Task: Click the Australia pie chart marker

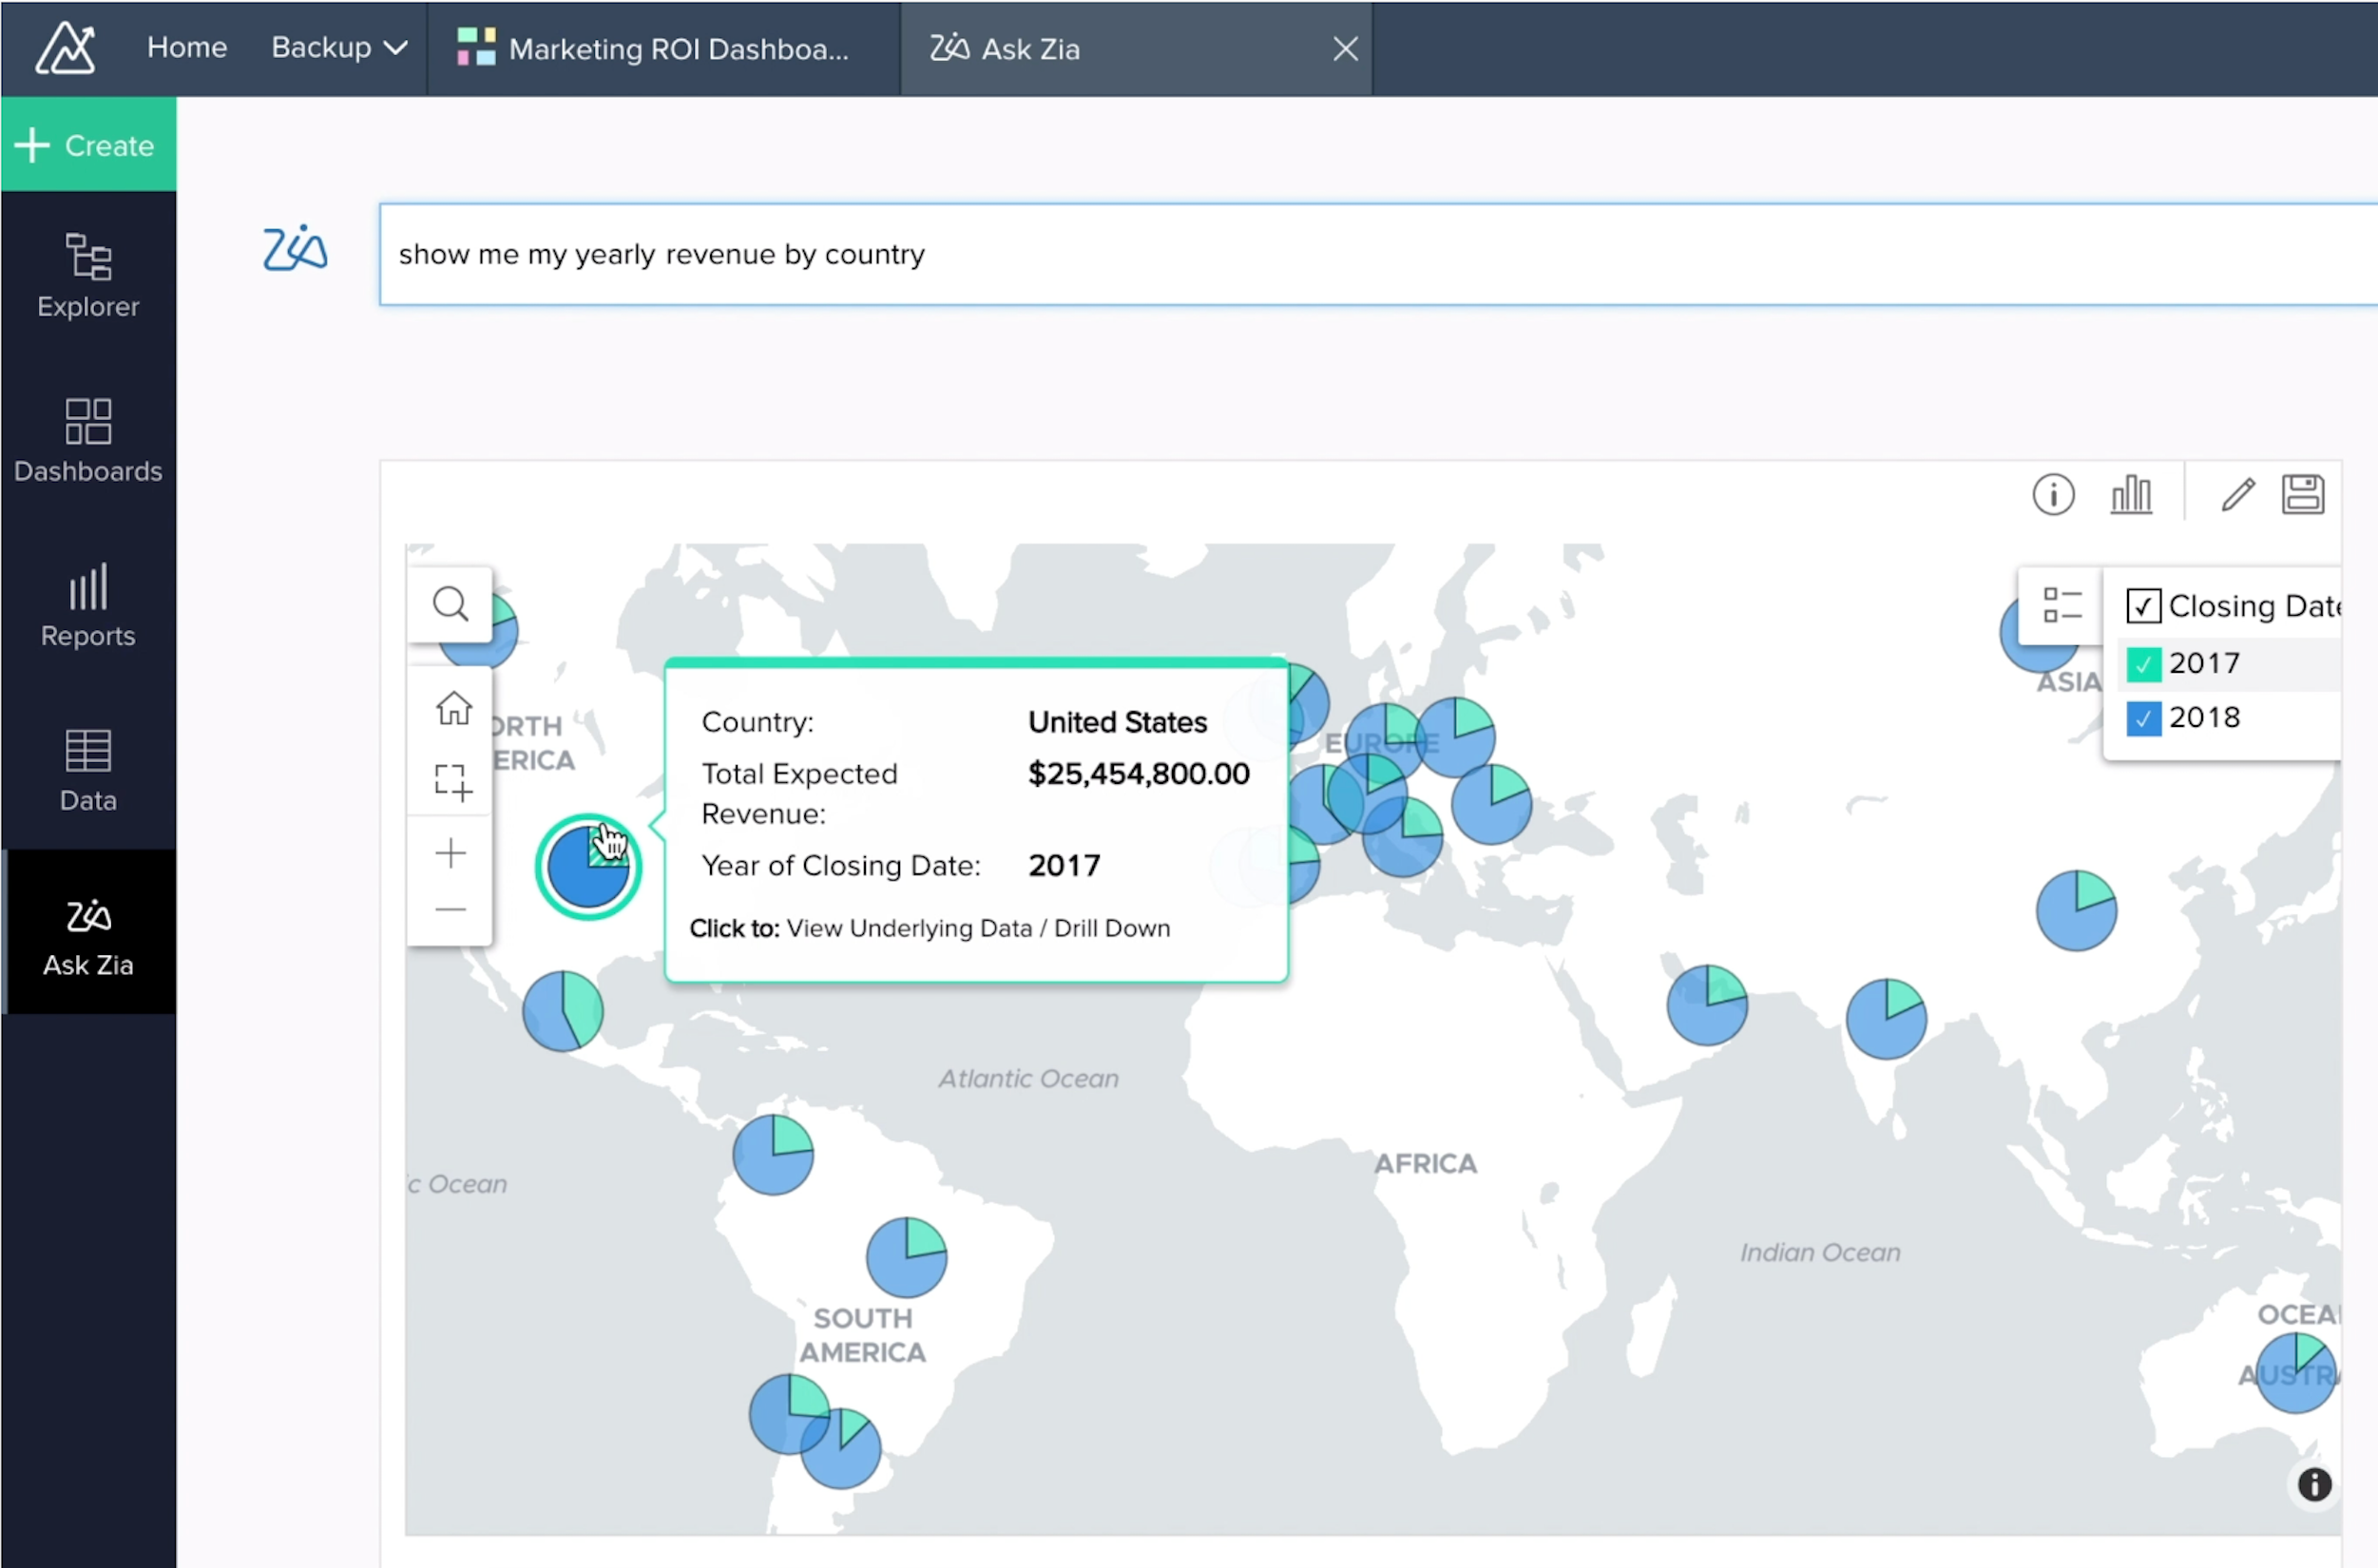Action: 2295,1372
